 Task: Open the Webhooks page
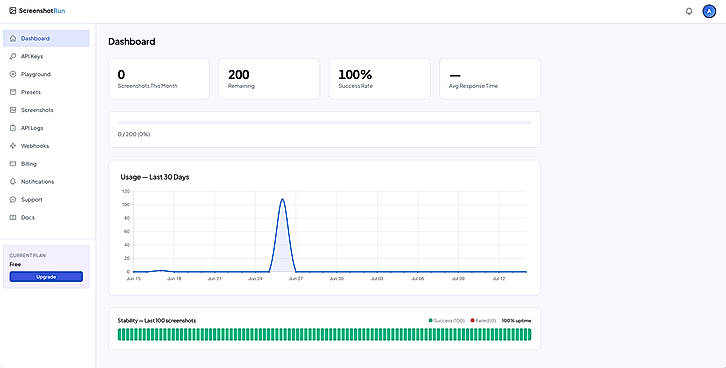click(x=46, y=146)
